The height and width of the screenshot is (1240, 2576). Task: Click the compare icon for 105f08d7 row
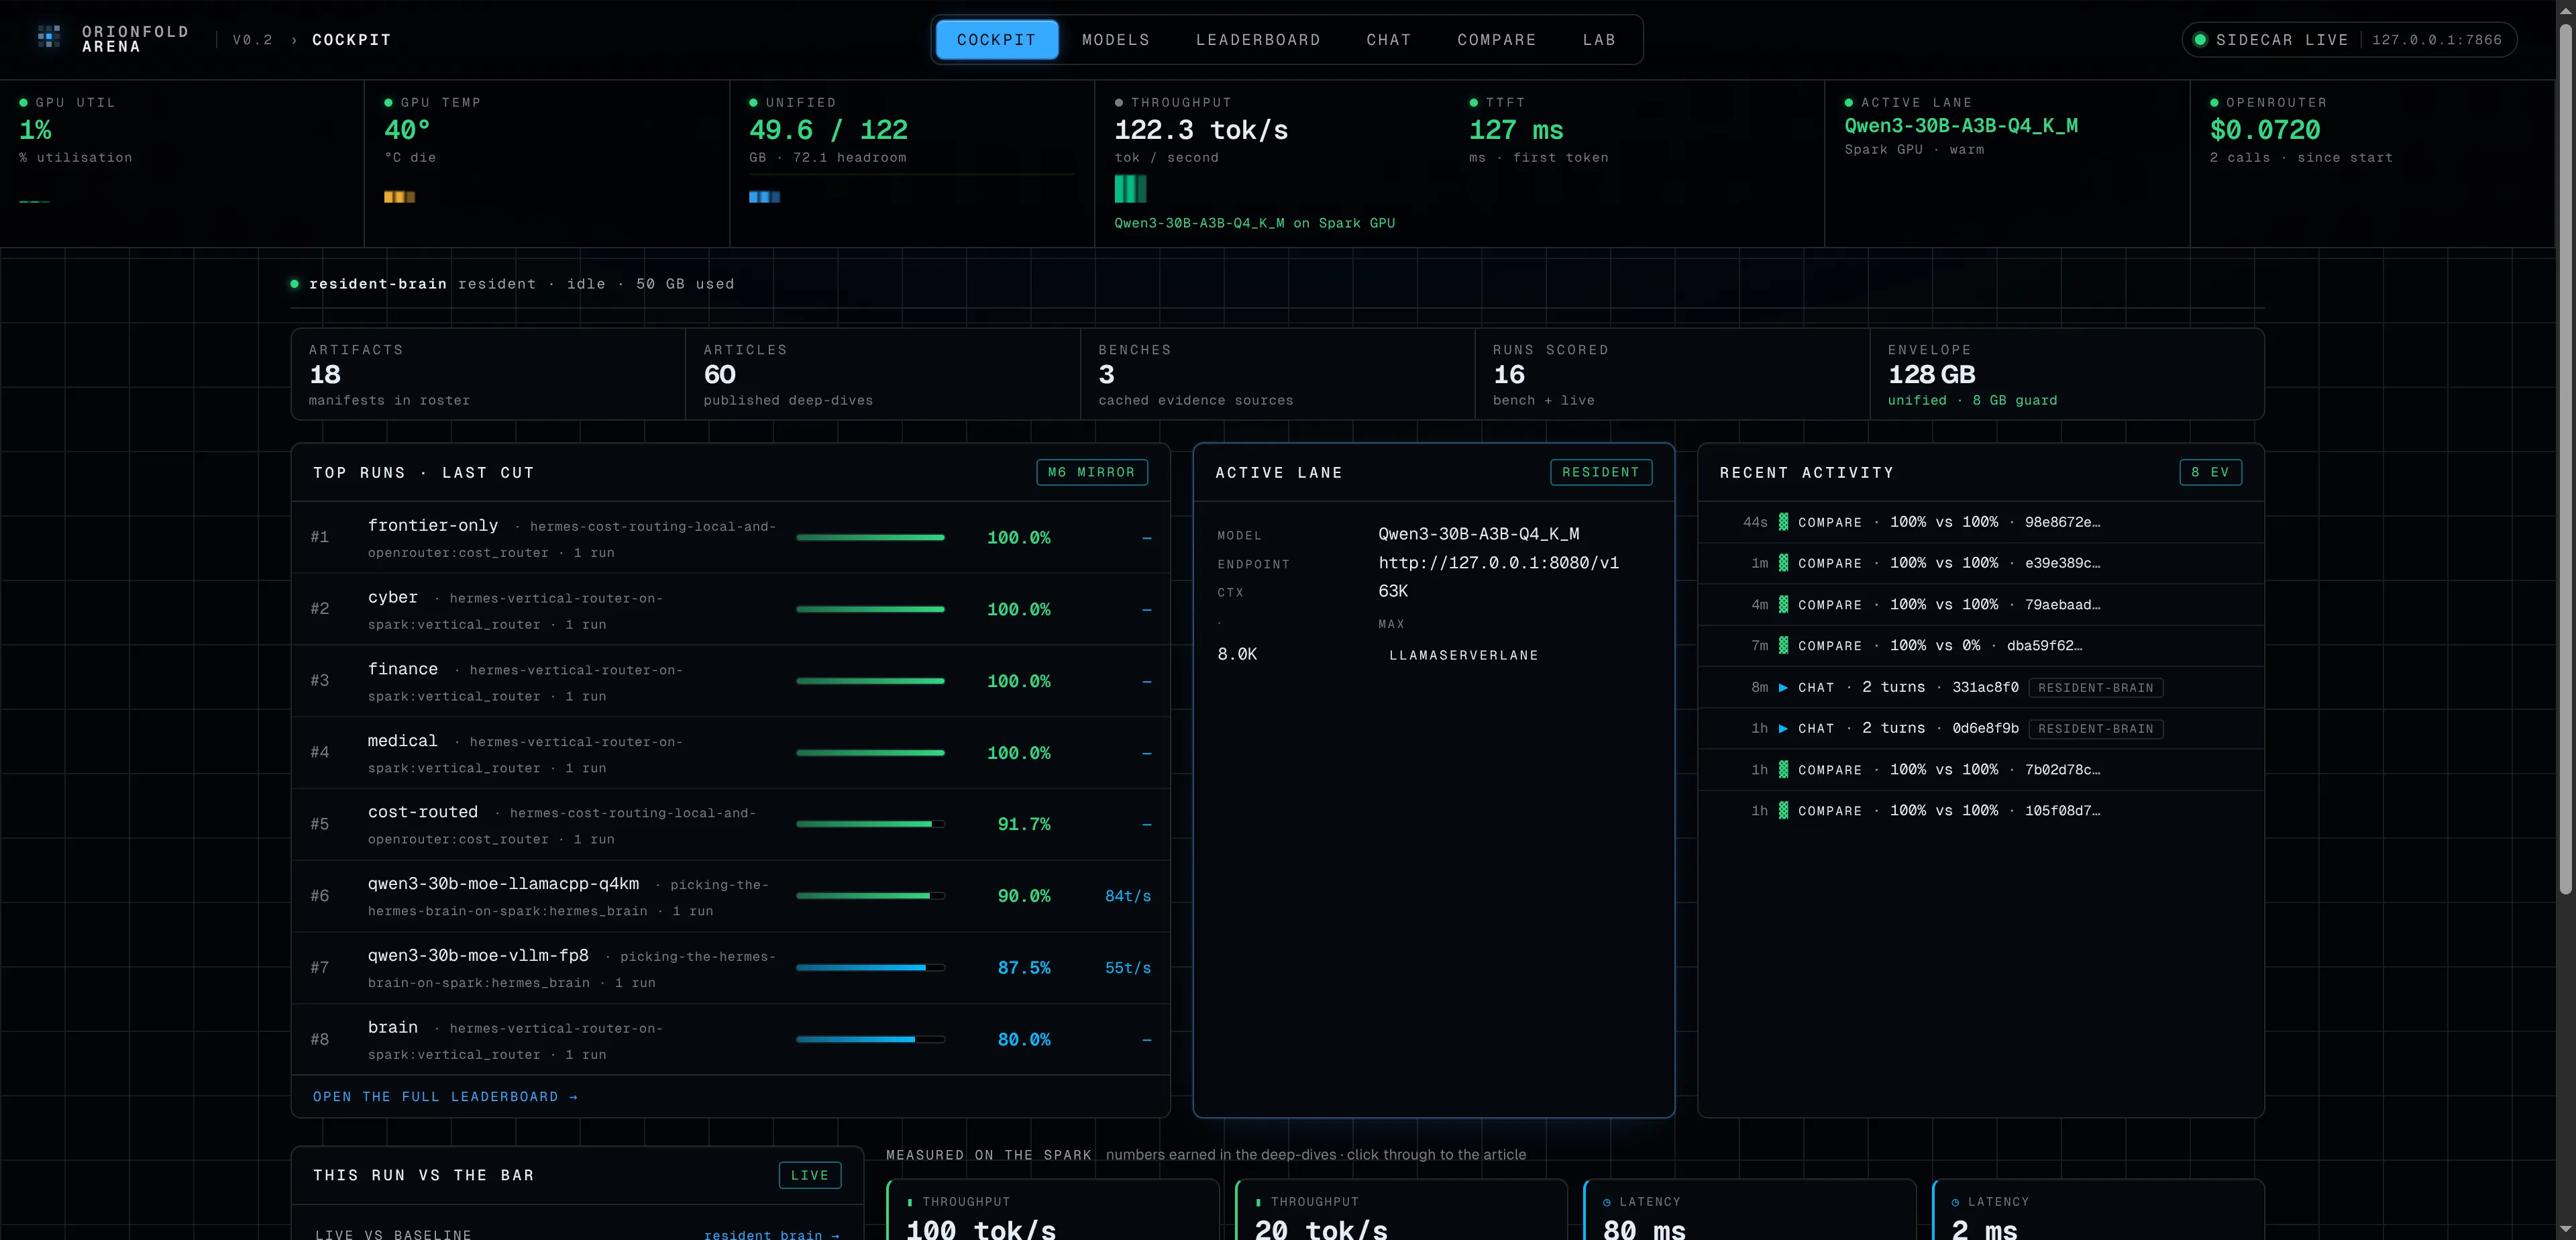click(x=1783, y=811)
